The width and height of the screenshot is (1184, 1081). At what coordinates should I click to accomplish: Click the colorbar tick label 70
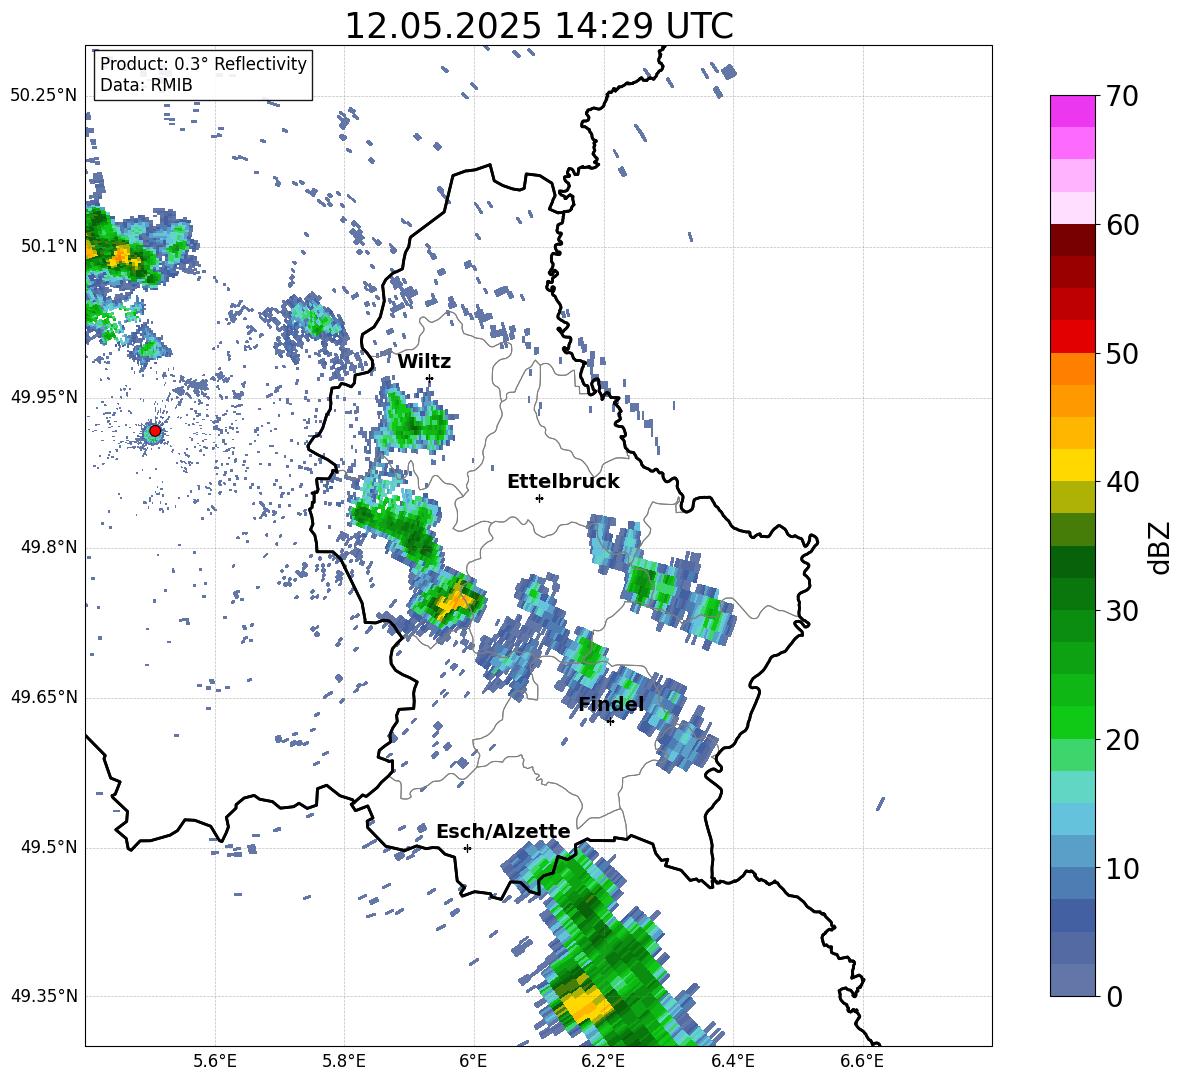1121,96
